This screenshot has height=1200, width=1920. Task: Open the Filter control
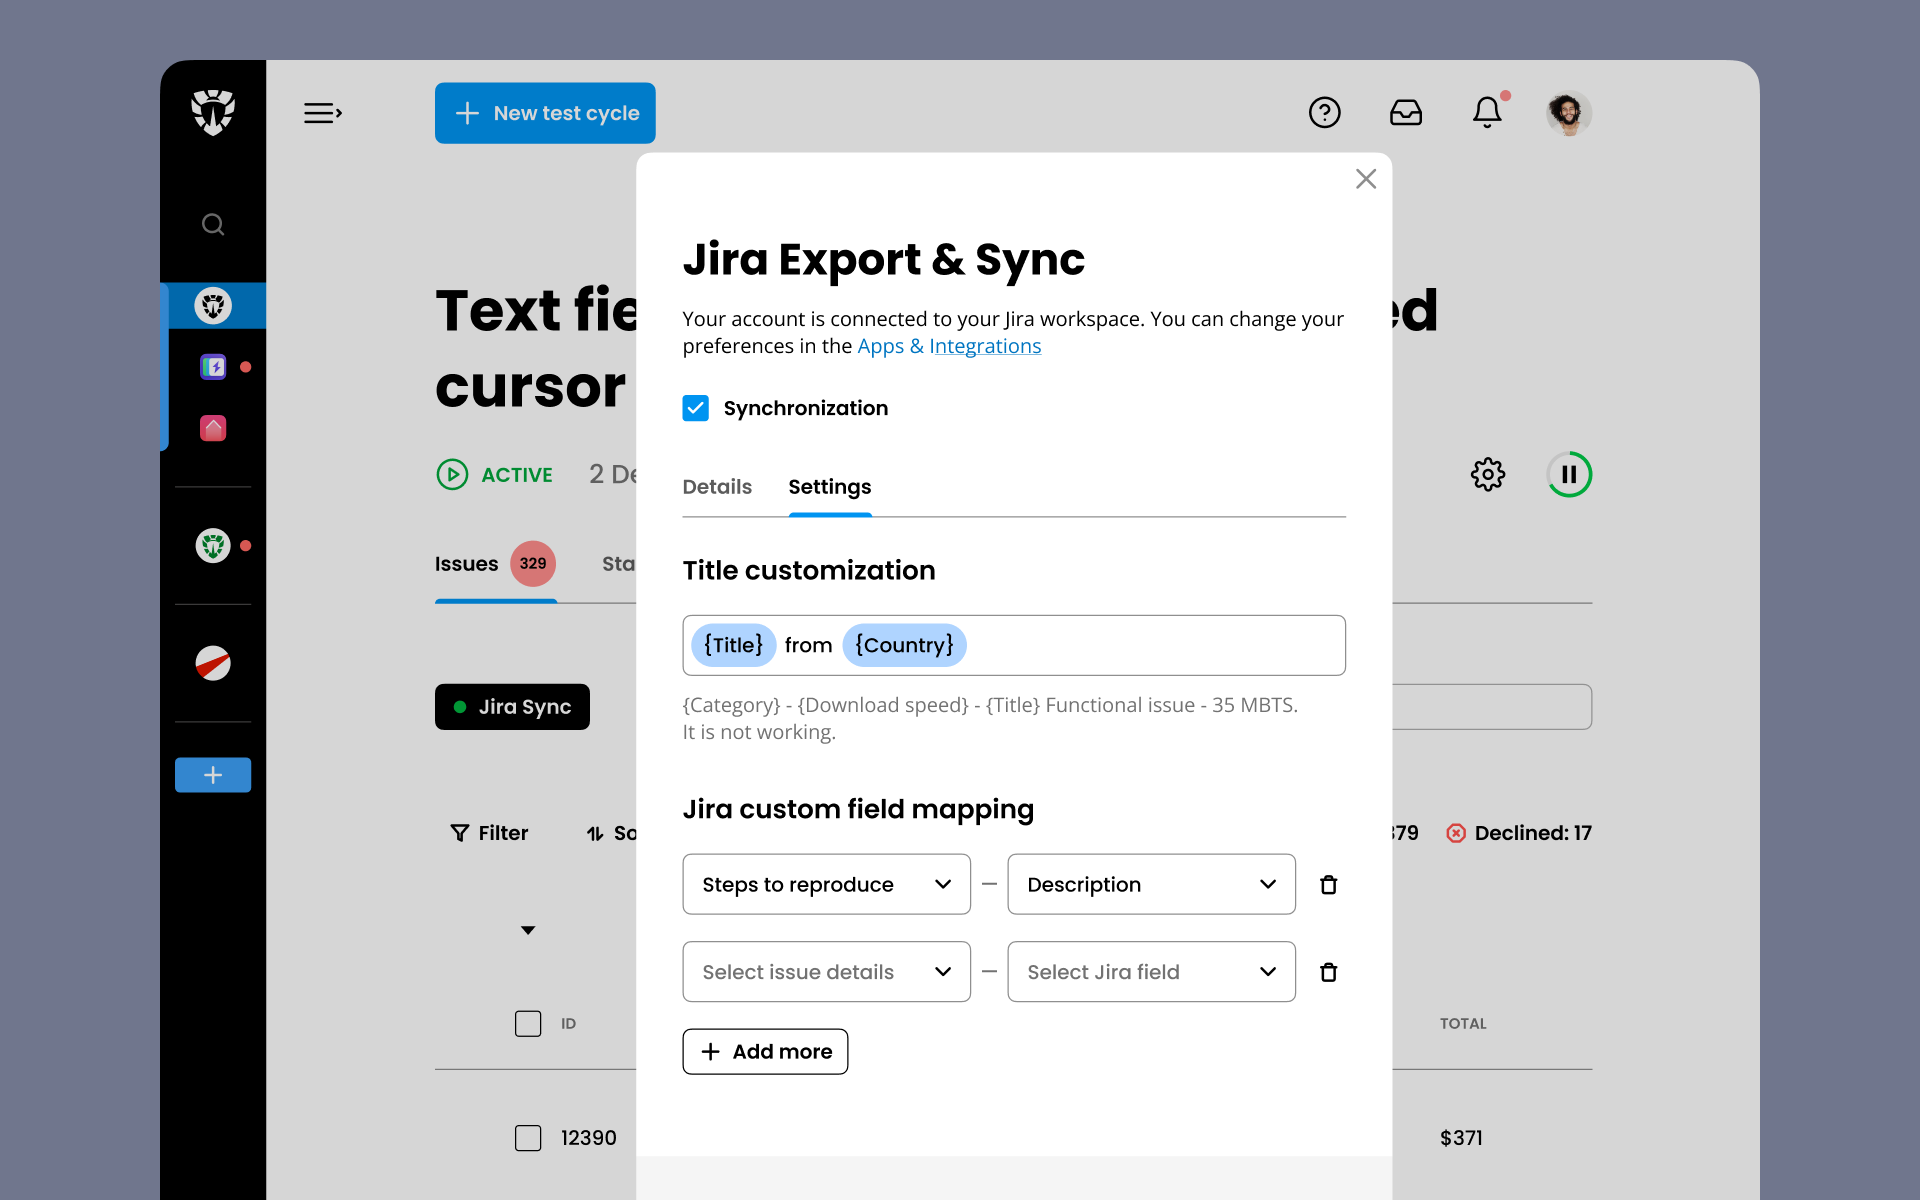(490, 833)
